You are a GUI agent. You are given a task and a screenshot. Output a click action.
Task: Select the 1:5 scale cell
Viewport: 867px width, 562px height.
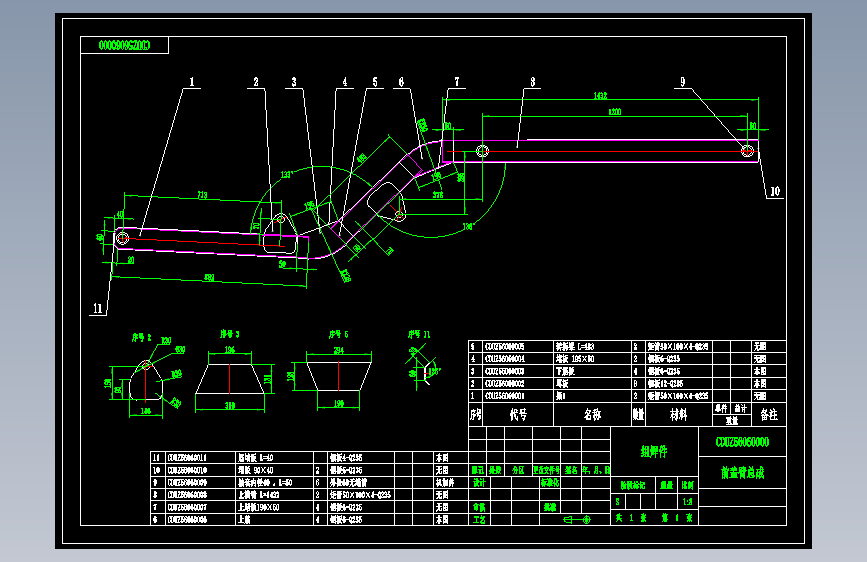[687, 502]
